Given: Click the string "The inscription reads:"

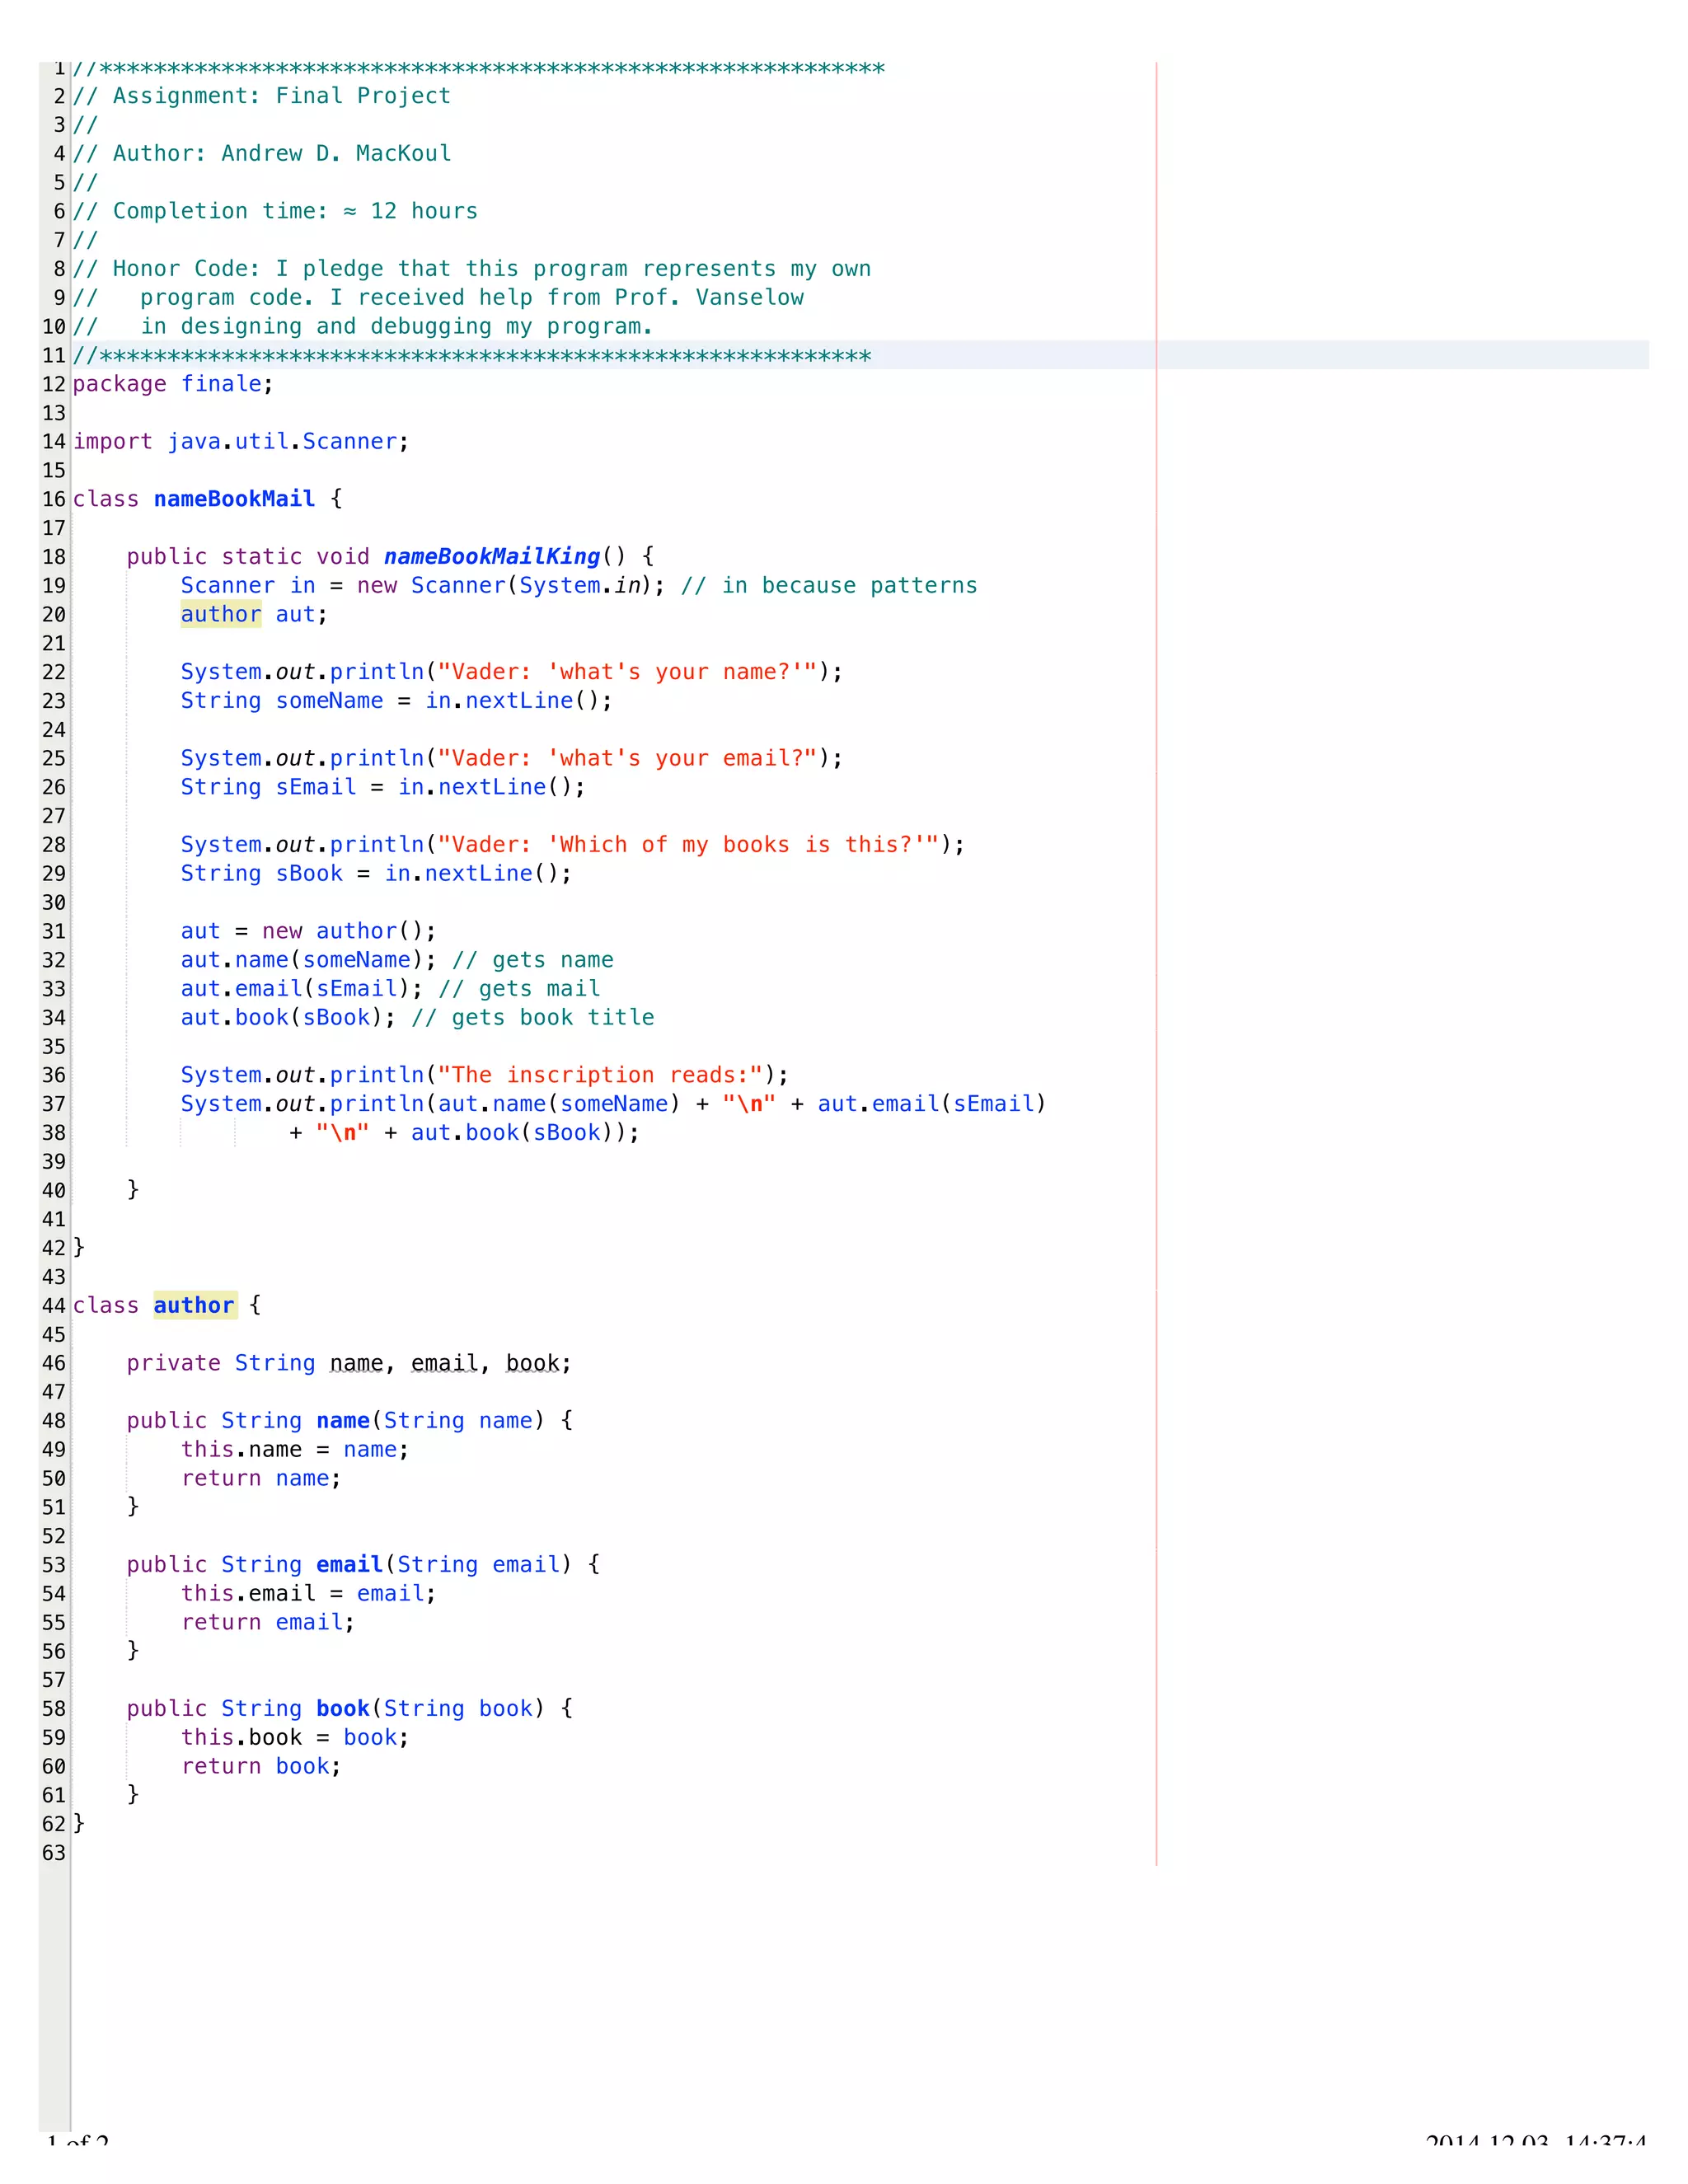Looking at the screenshot, I should click(600, 1075).
